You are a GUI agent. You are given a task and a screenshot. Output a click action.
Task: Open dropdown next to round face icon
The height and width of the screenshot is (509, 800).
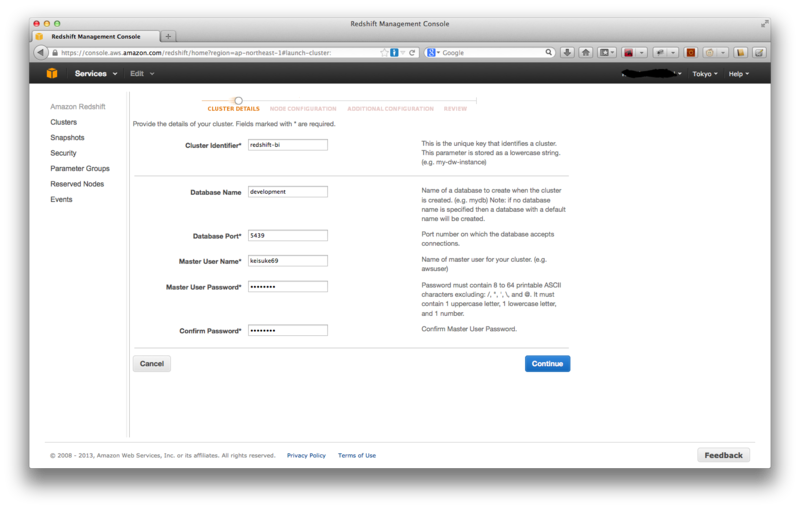pyautogui.click(x=722, y=53)
